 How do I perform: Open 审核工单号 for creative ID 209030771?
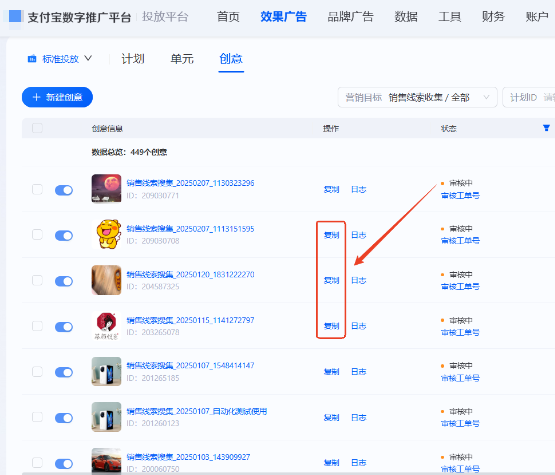point(460,195)
